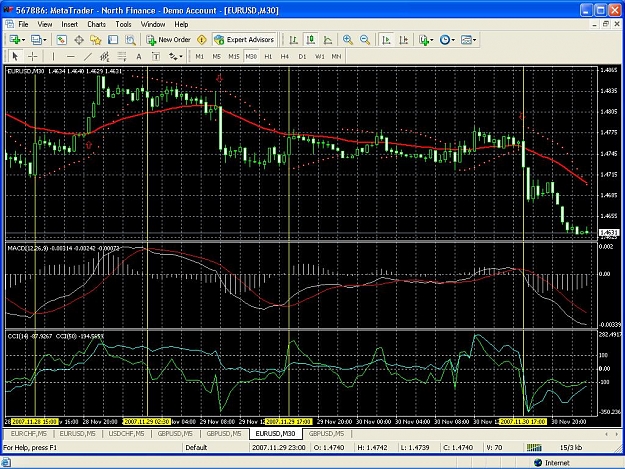Select the EURUSD,M30 chart tab
The image size is (625, 469).
(275, 434)
